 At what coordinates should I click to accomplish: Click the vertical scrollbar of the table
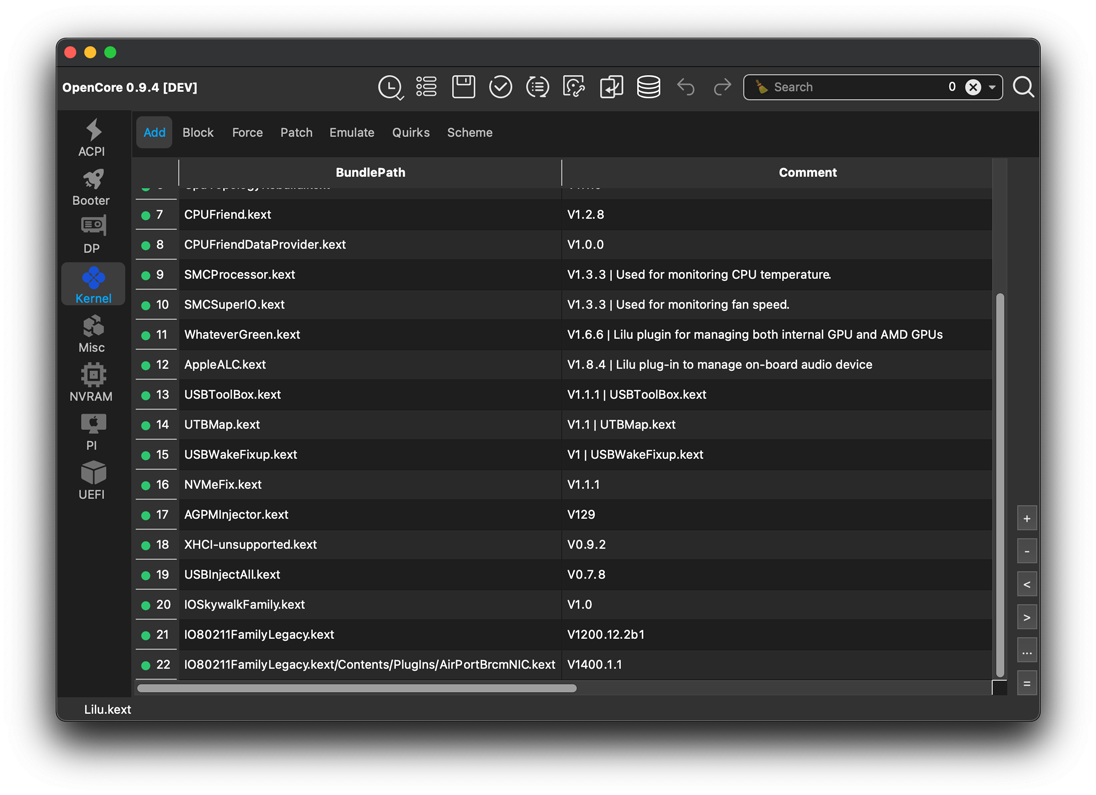[1000, 485]
